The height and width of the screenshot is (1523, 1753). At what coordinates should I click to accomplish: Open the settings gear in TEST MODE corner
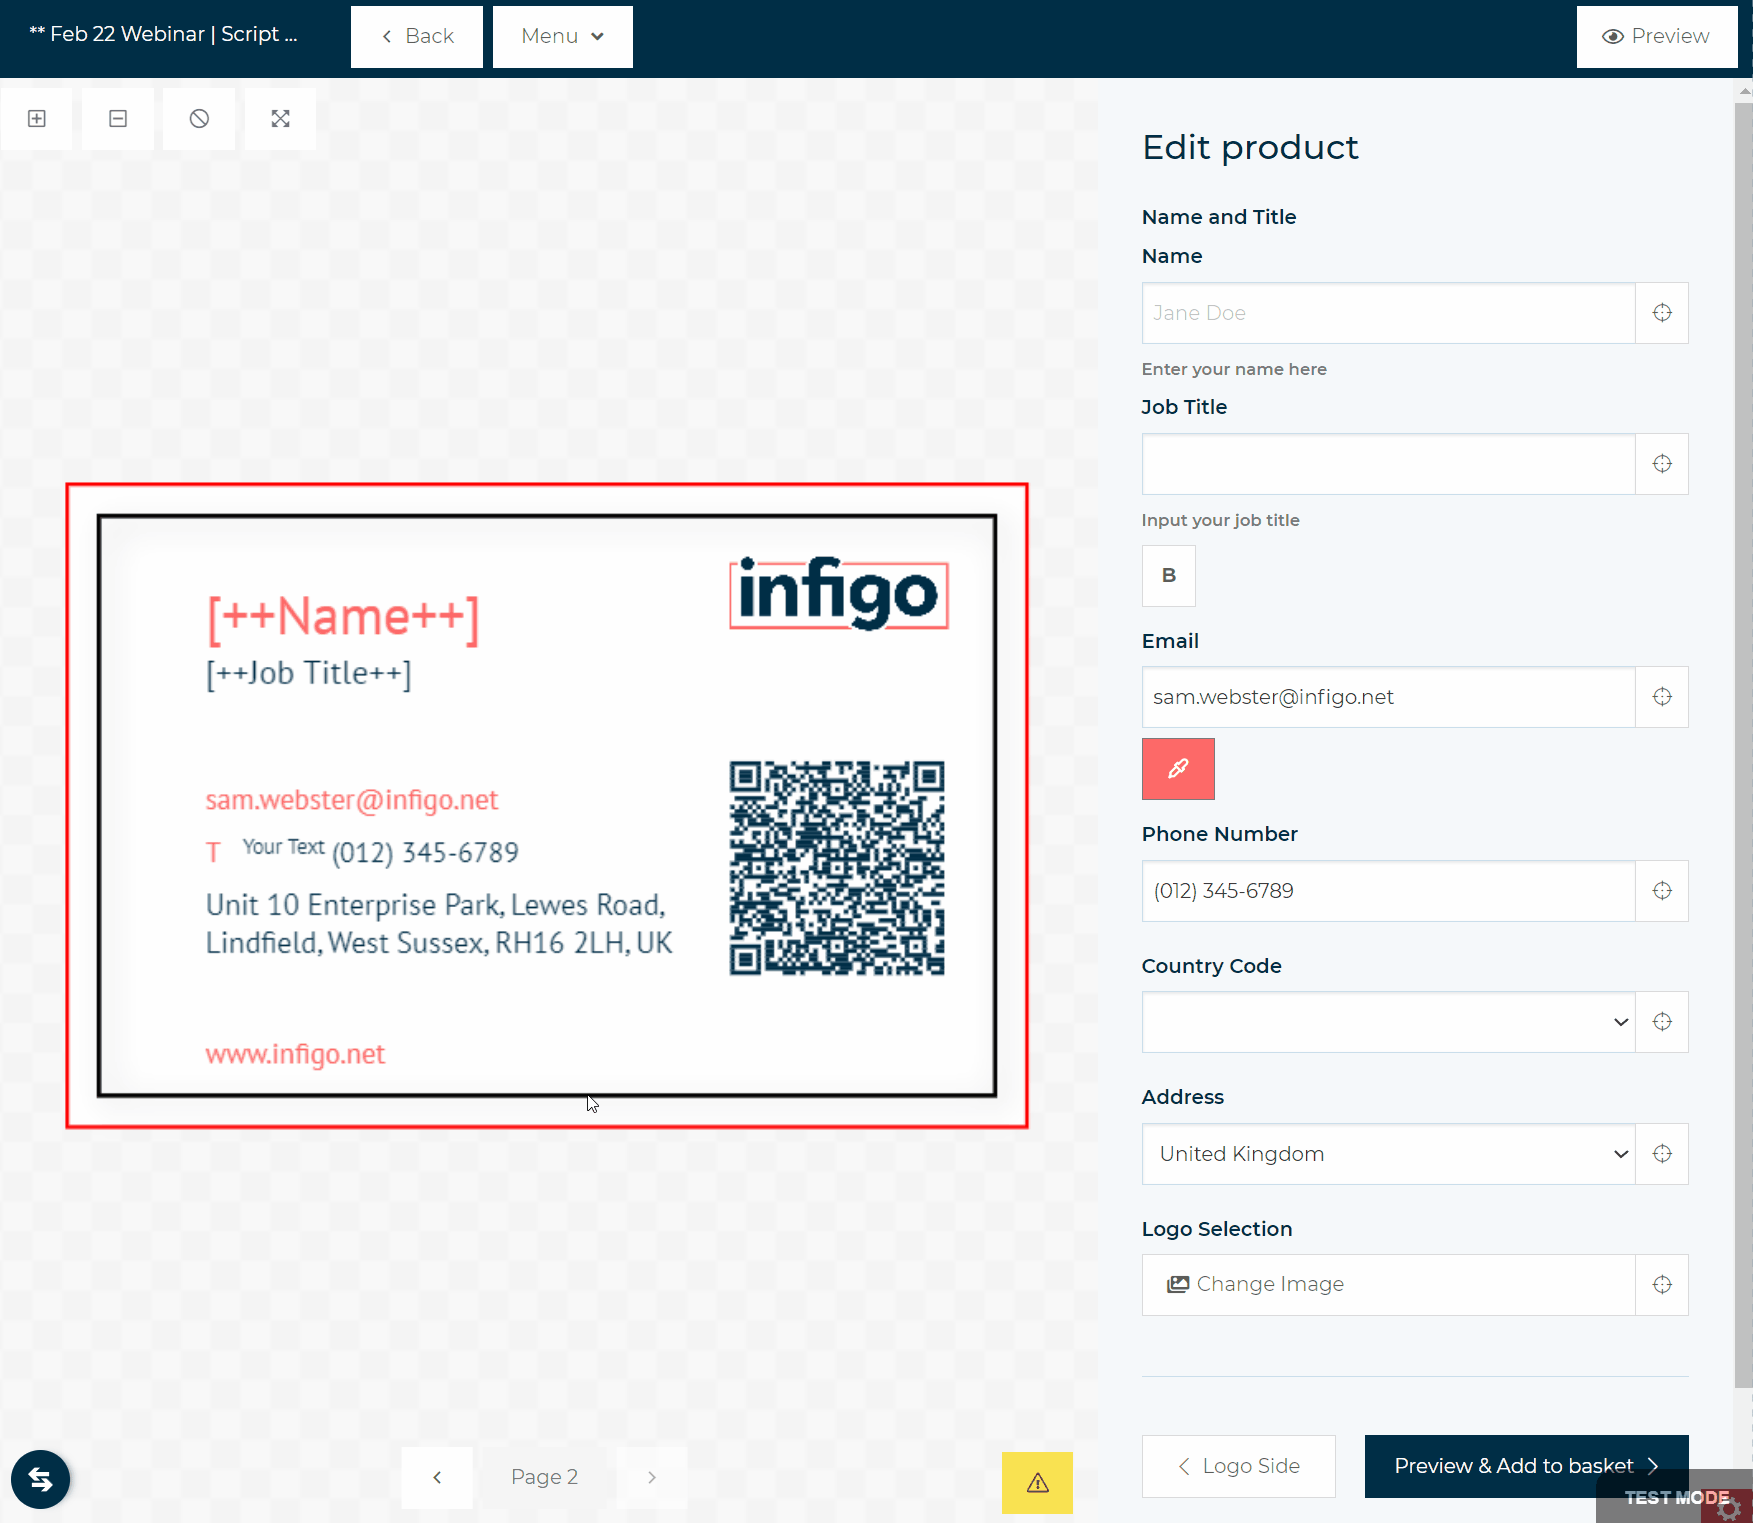coord(1728,1508)
